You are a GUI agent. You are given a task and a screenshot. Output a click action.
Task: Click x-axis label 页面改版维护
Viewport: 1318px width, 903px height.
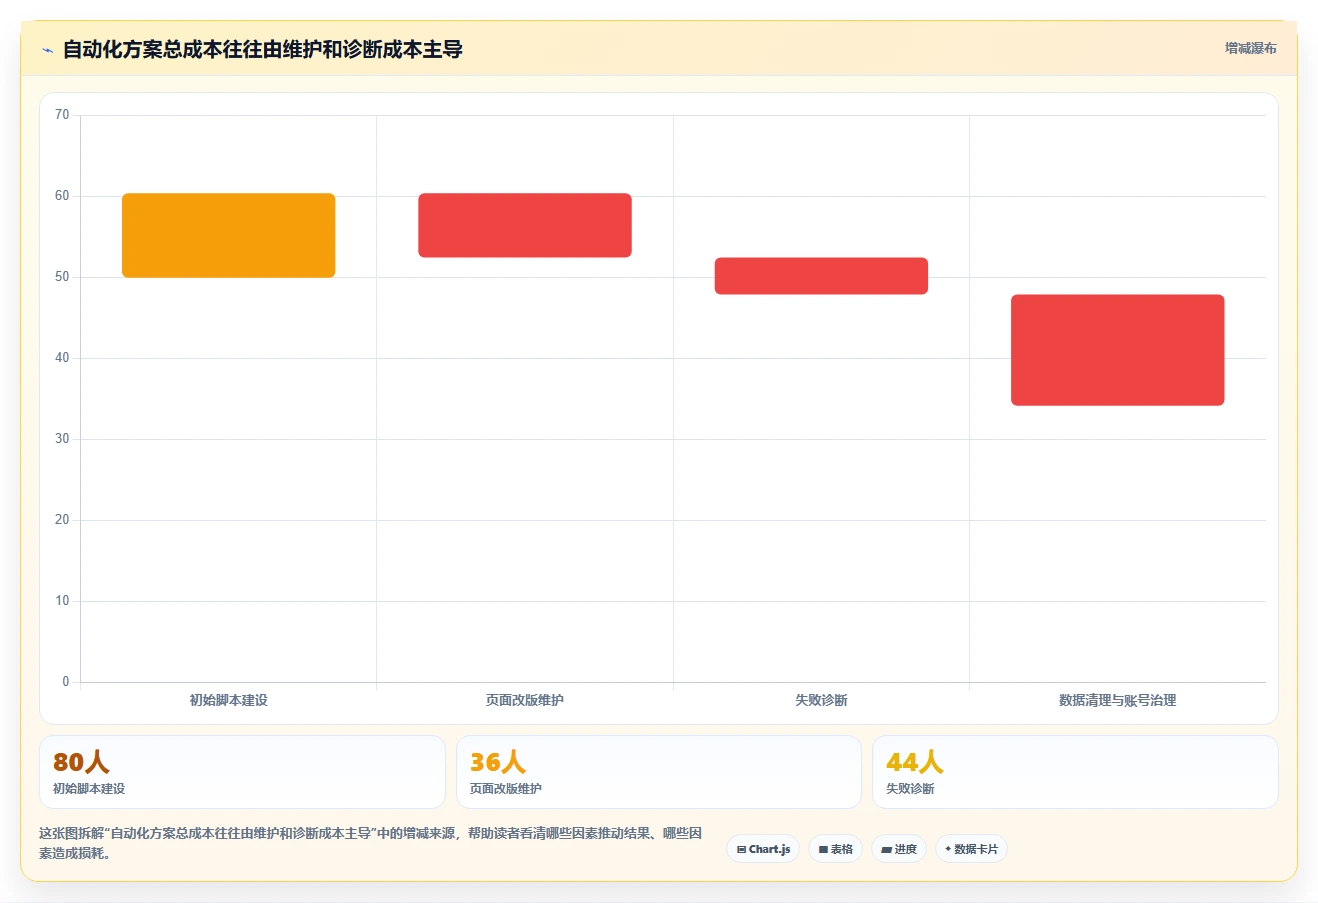pyautogui.click(x=525, y=700)
